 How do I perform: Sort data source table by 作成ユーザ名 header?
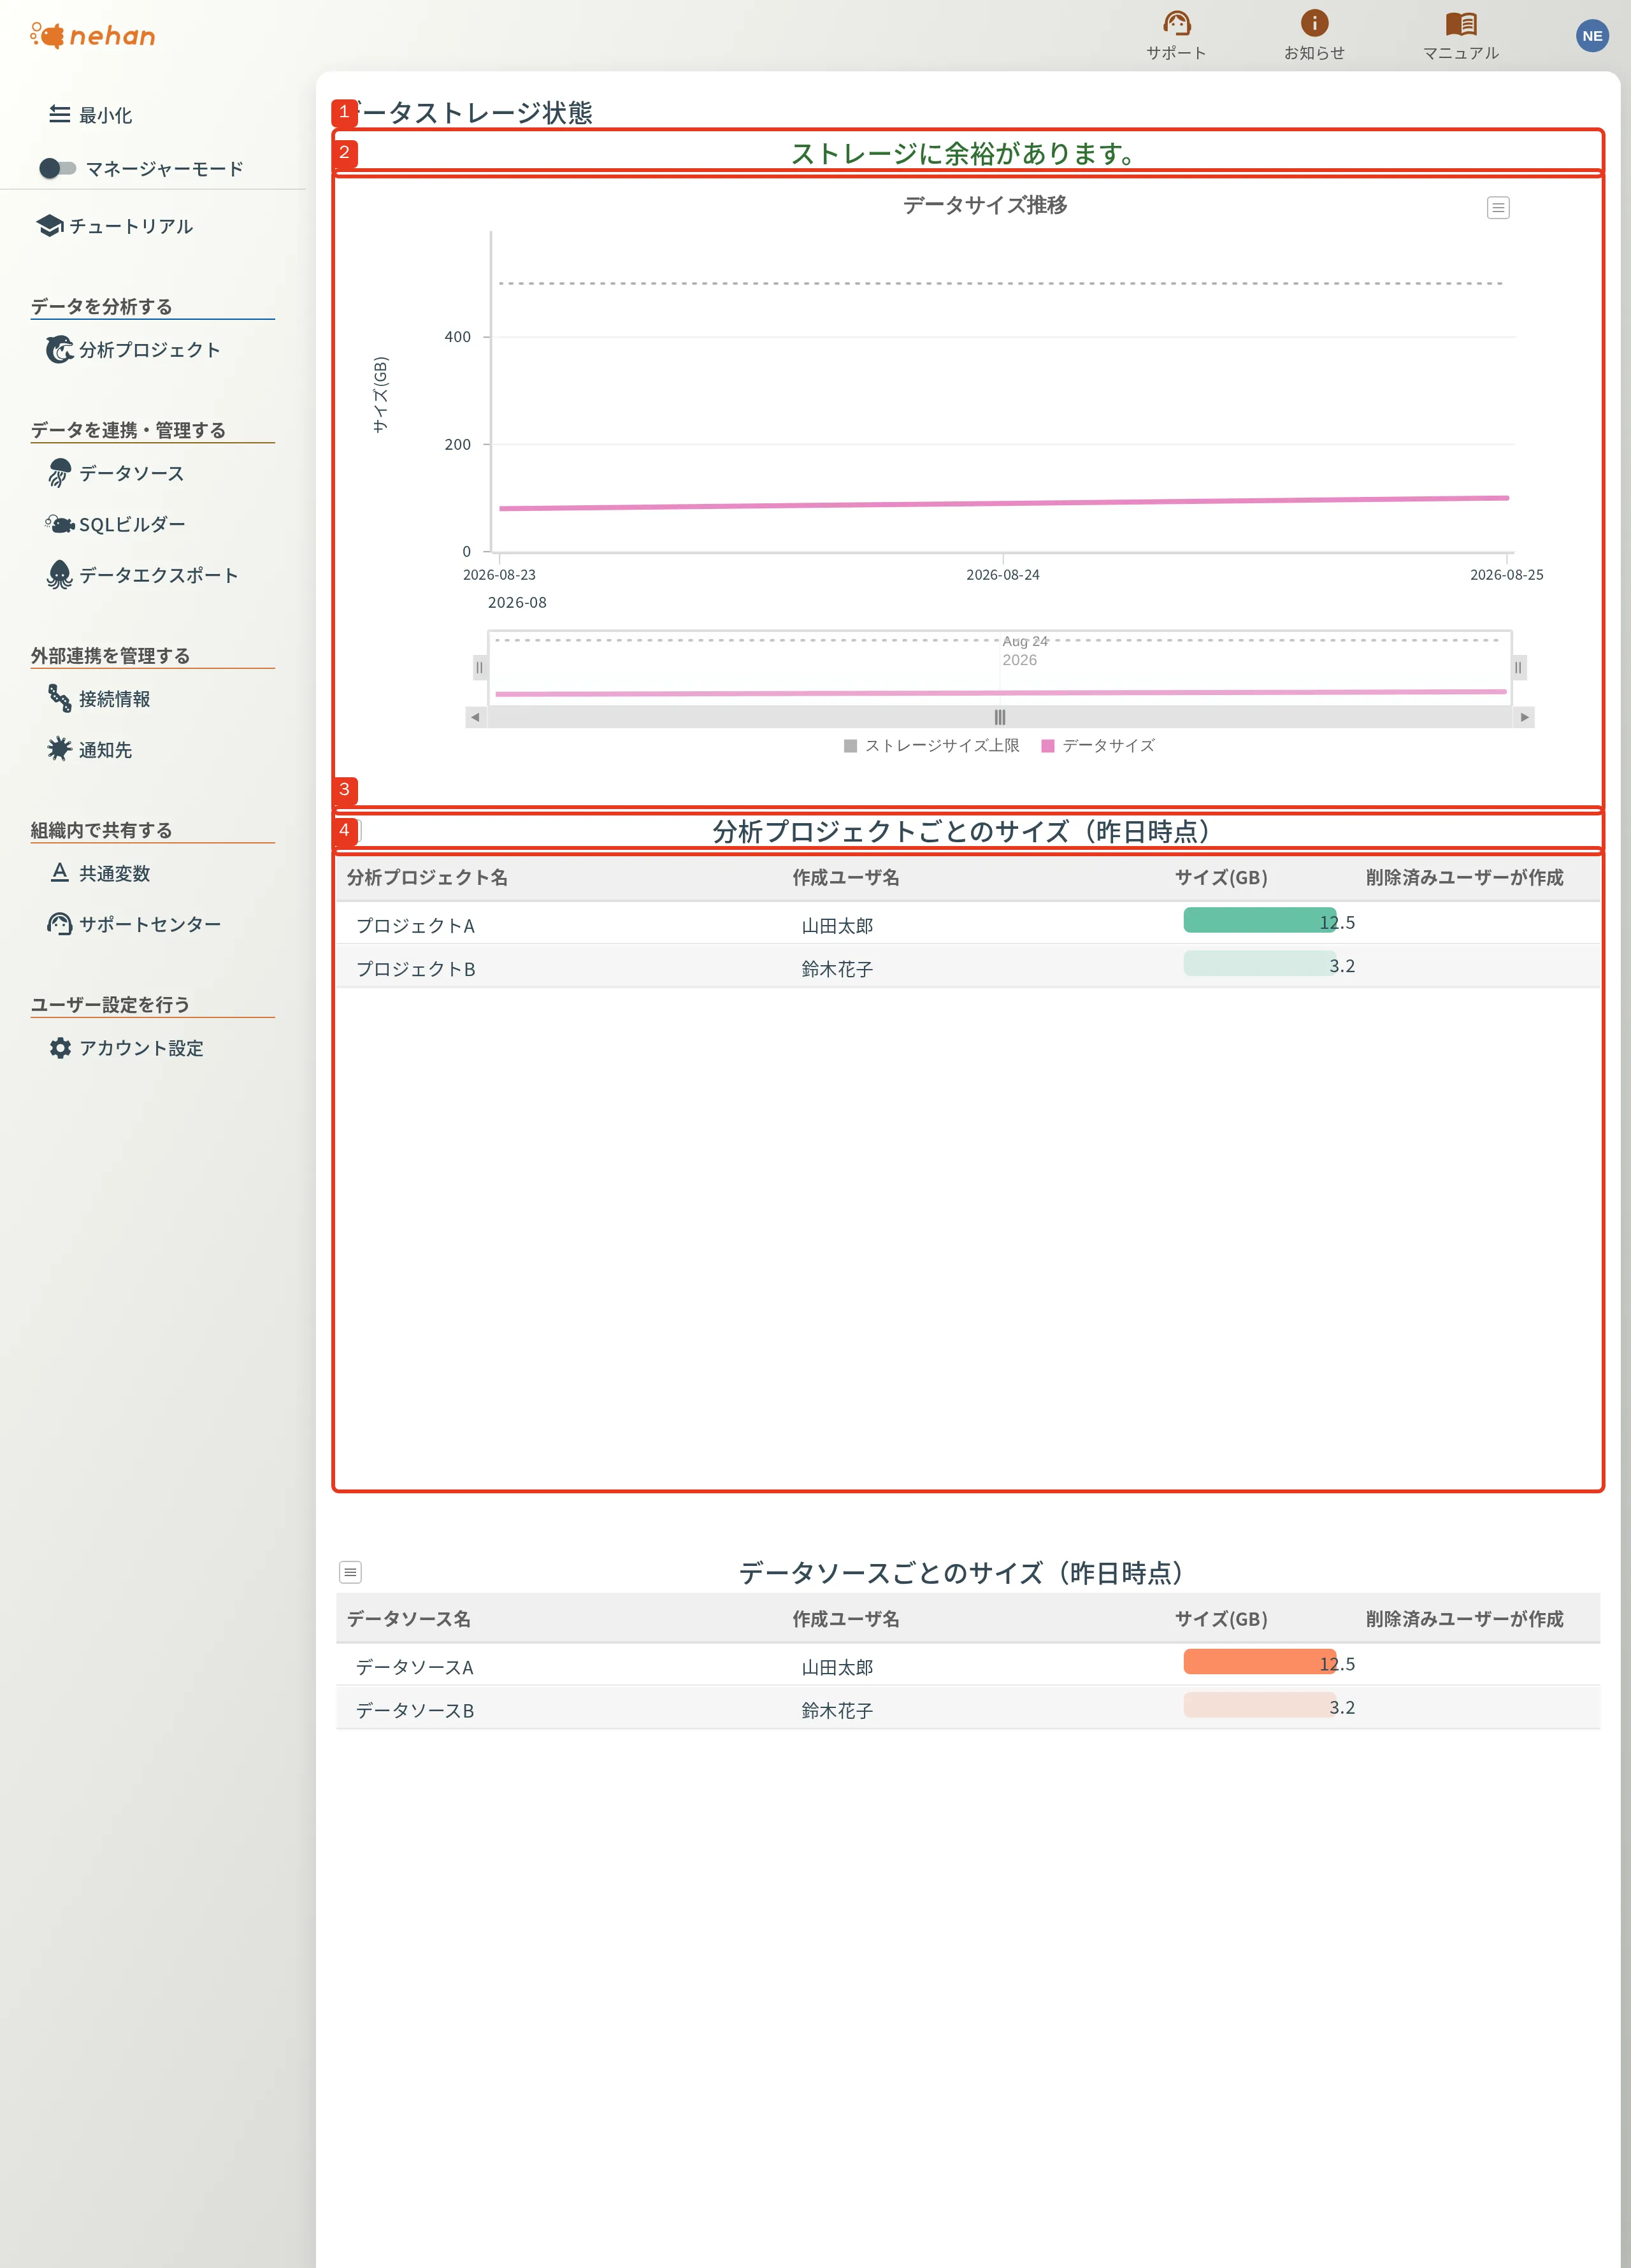click(846, 1618)
